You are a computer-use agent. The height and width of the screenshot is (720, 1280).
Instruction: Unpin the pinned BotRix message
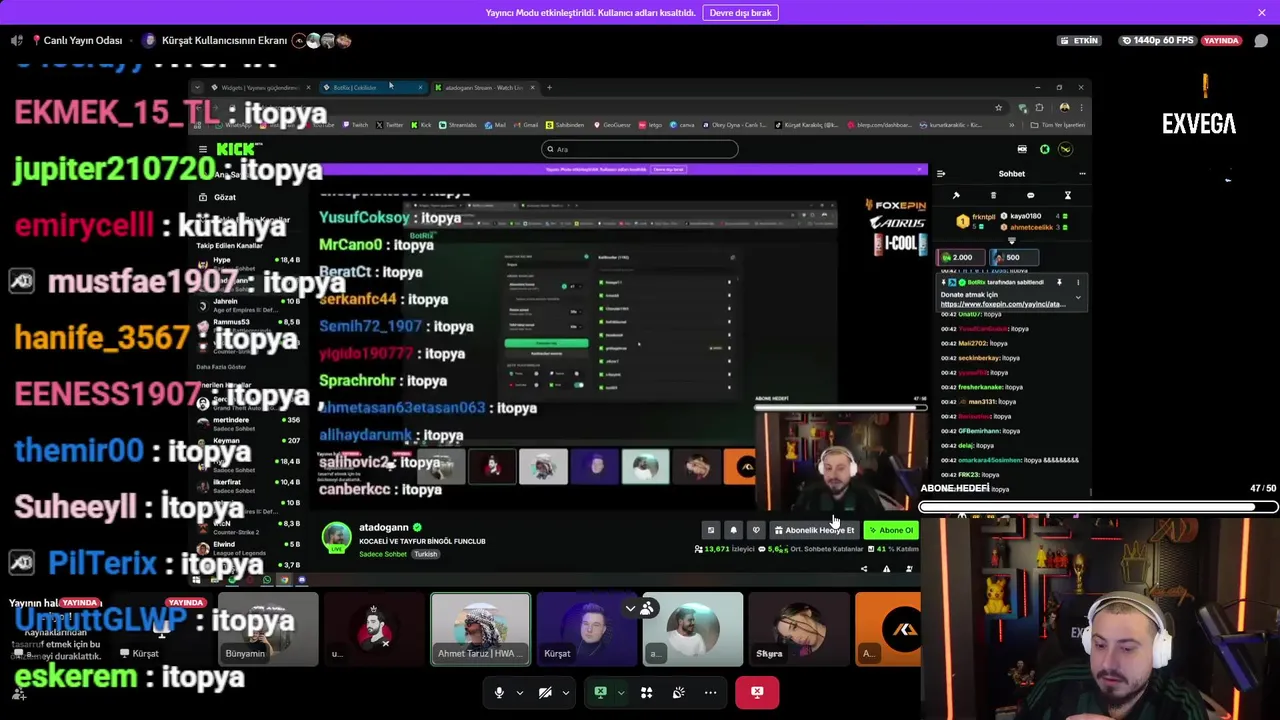coord(1059,283)
